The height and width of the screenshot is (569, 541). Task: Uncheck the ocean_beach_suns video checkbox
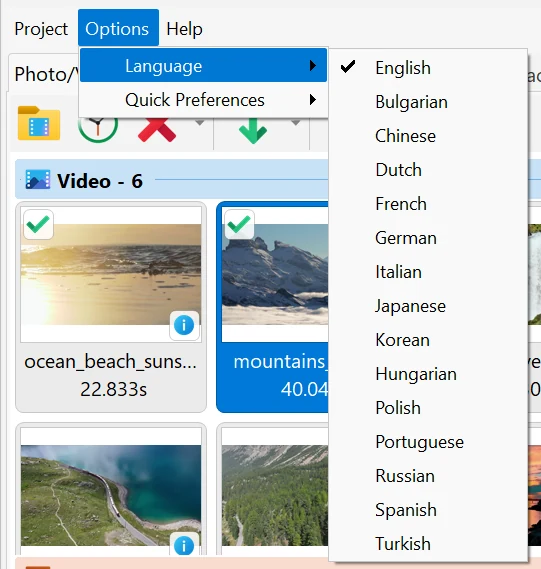(x=38, y=224)
